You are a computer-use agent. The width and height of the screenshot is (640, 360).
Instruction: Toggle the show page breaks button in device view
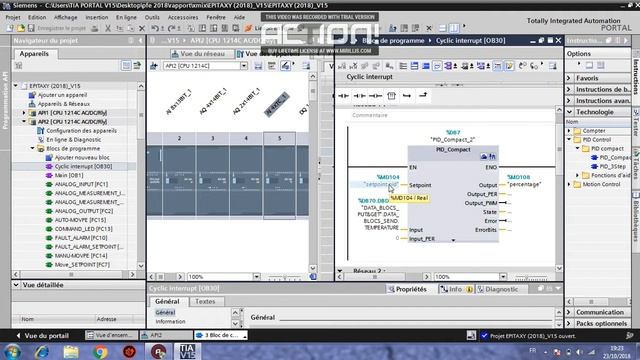271,66
